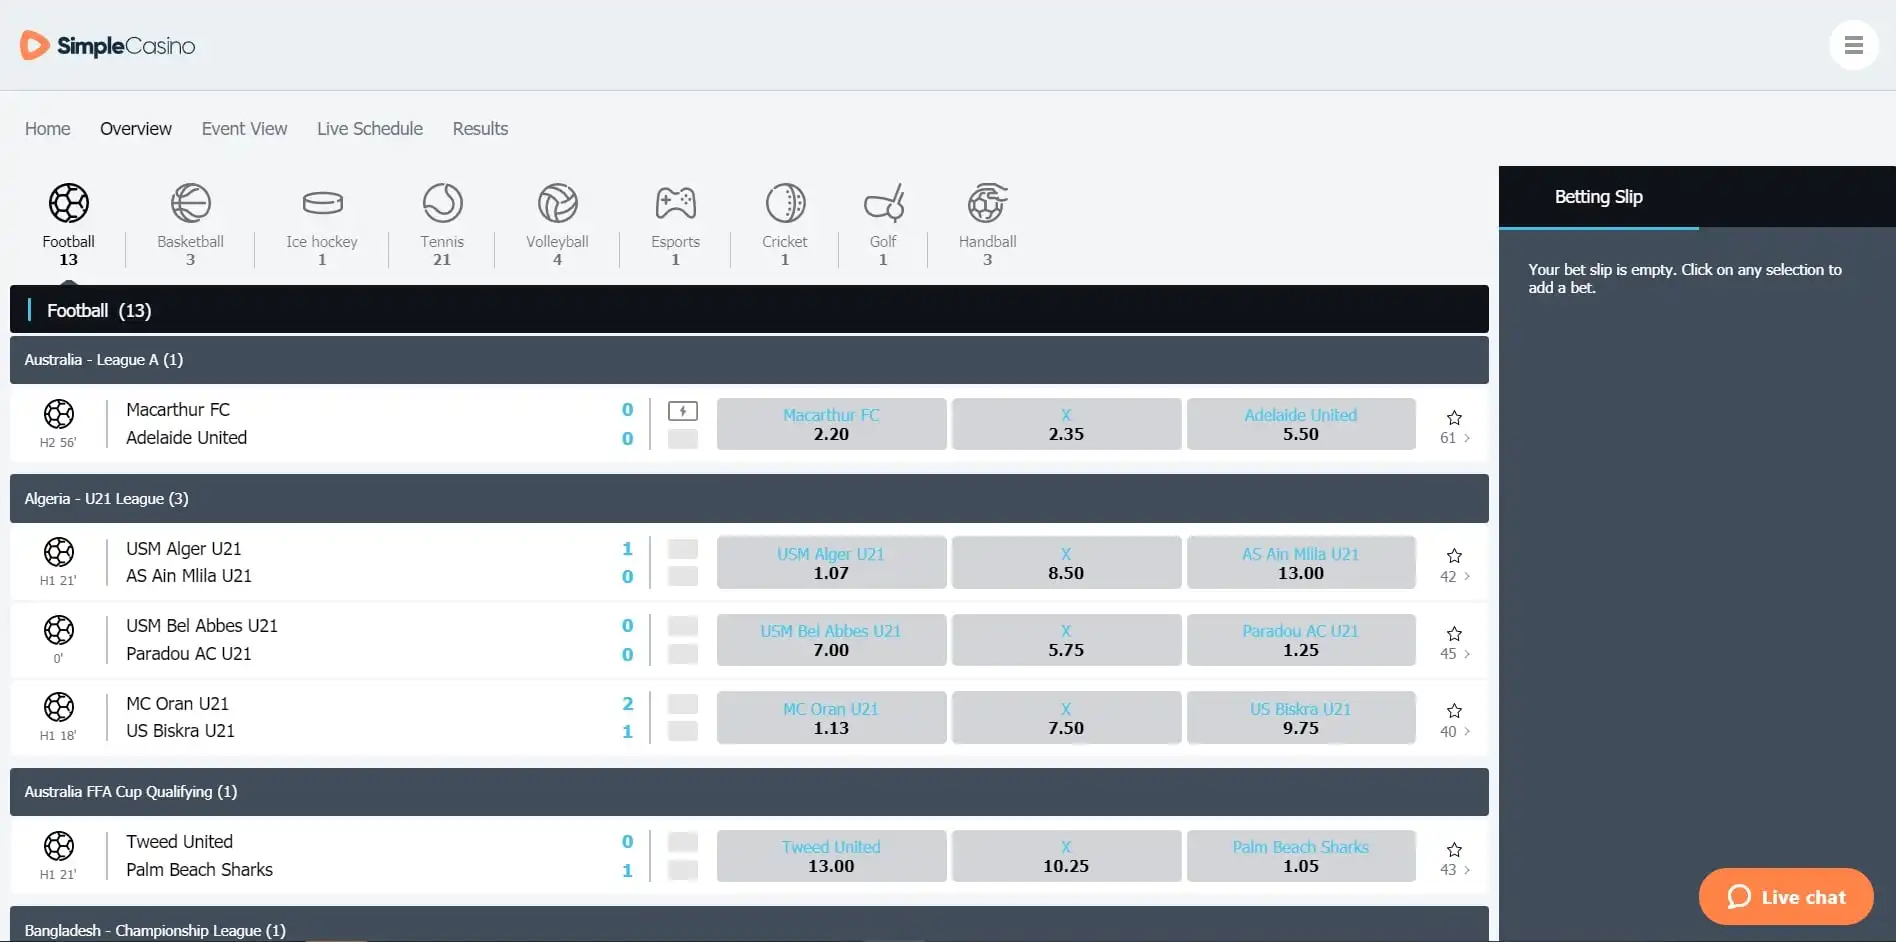
Task: Open the hamburger menu at top right
Action: (x=1853, y=46)
